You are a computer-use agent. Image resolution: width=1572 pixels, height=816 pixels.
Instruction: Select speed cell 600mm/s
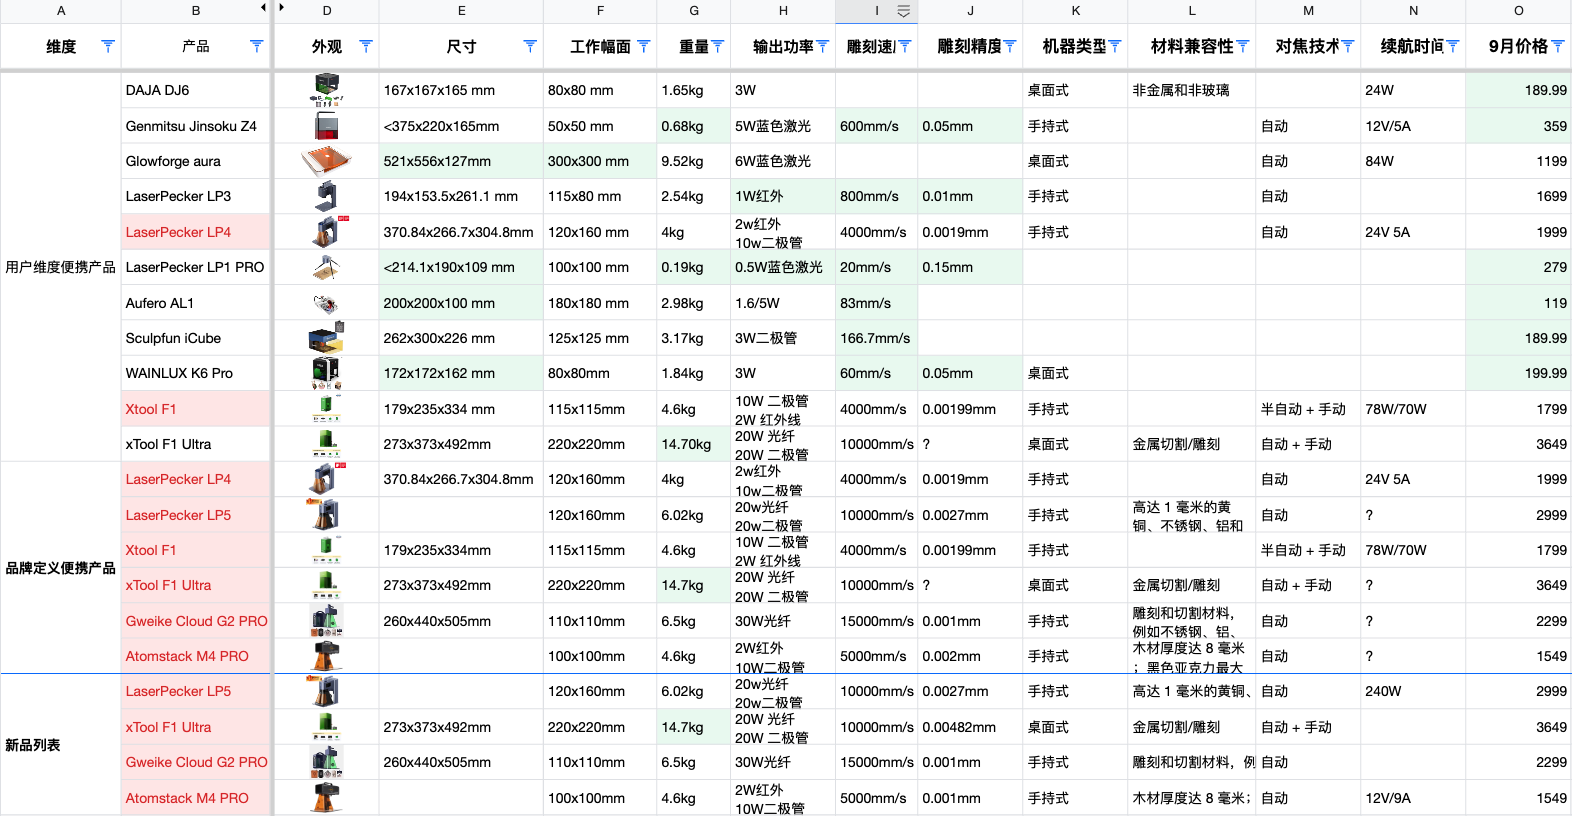pyautogui.click(x=877, y=126)
